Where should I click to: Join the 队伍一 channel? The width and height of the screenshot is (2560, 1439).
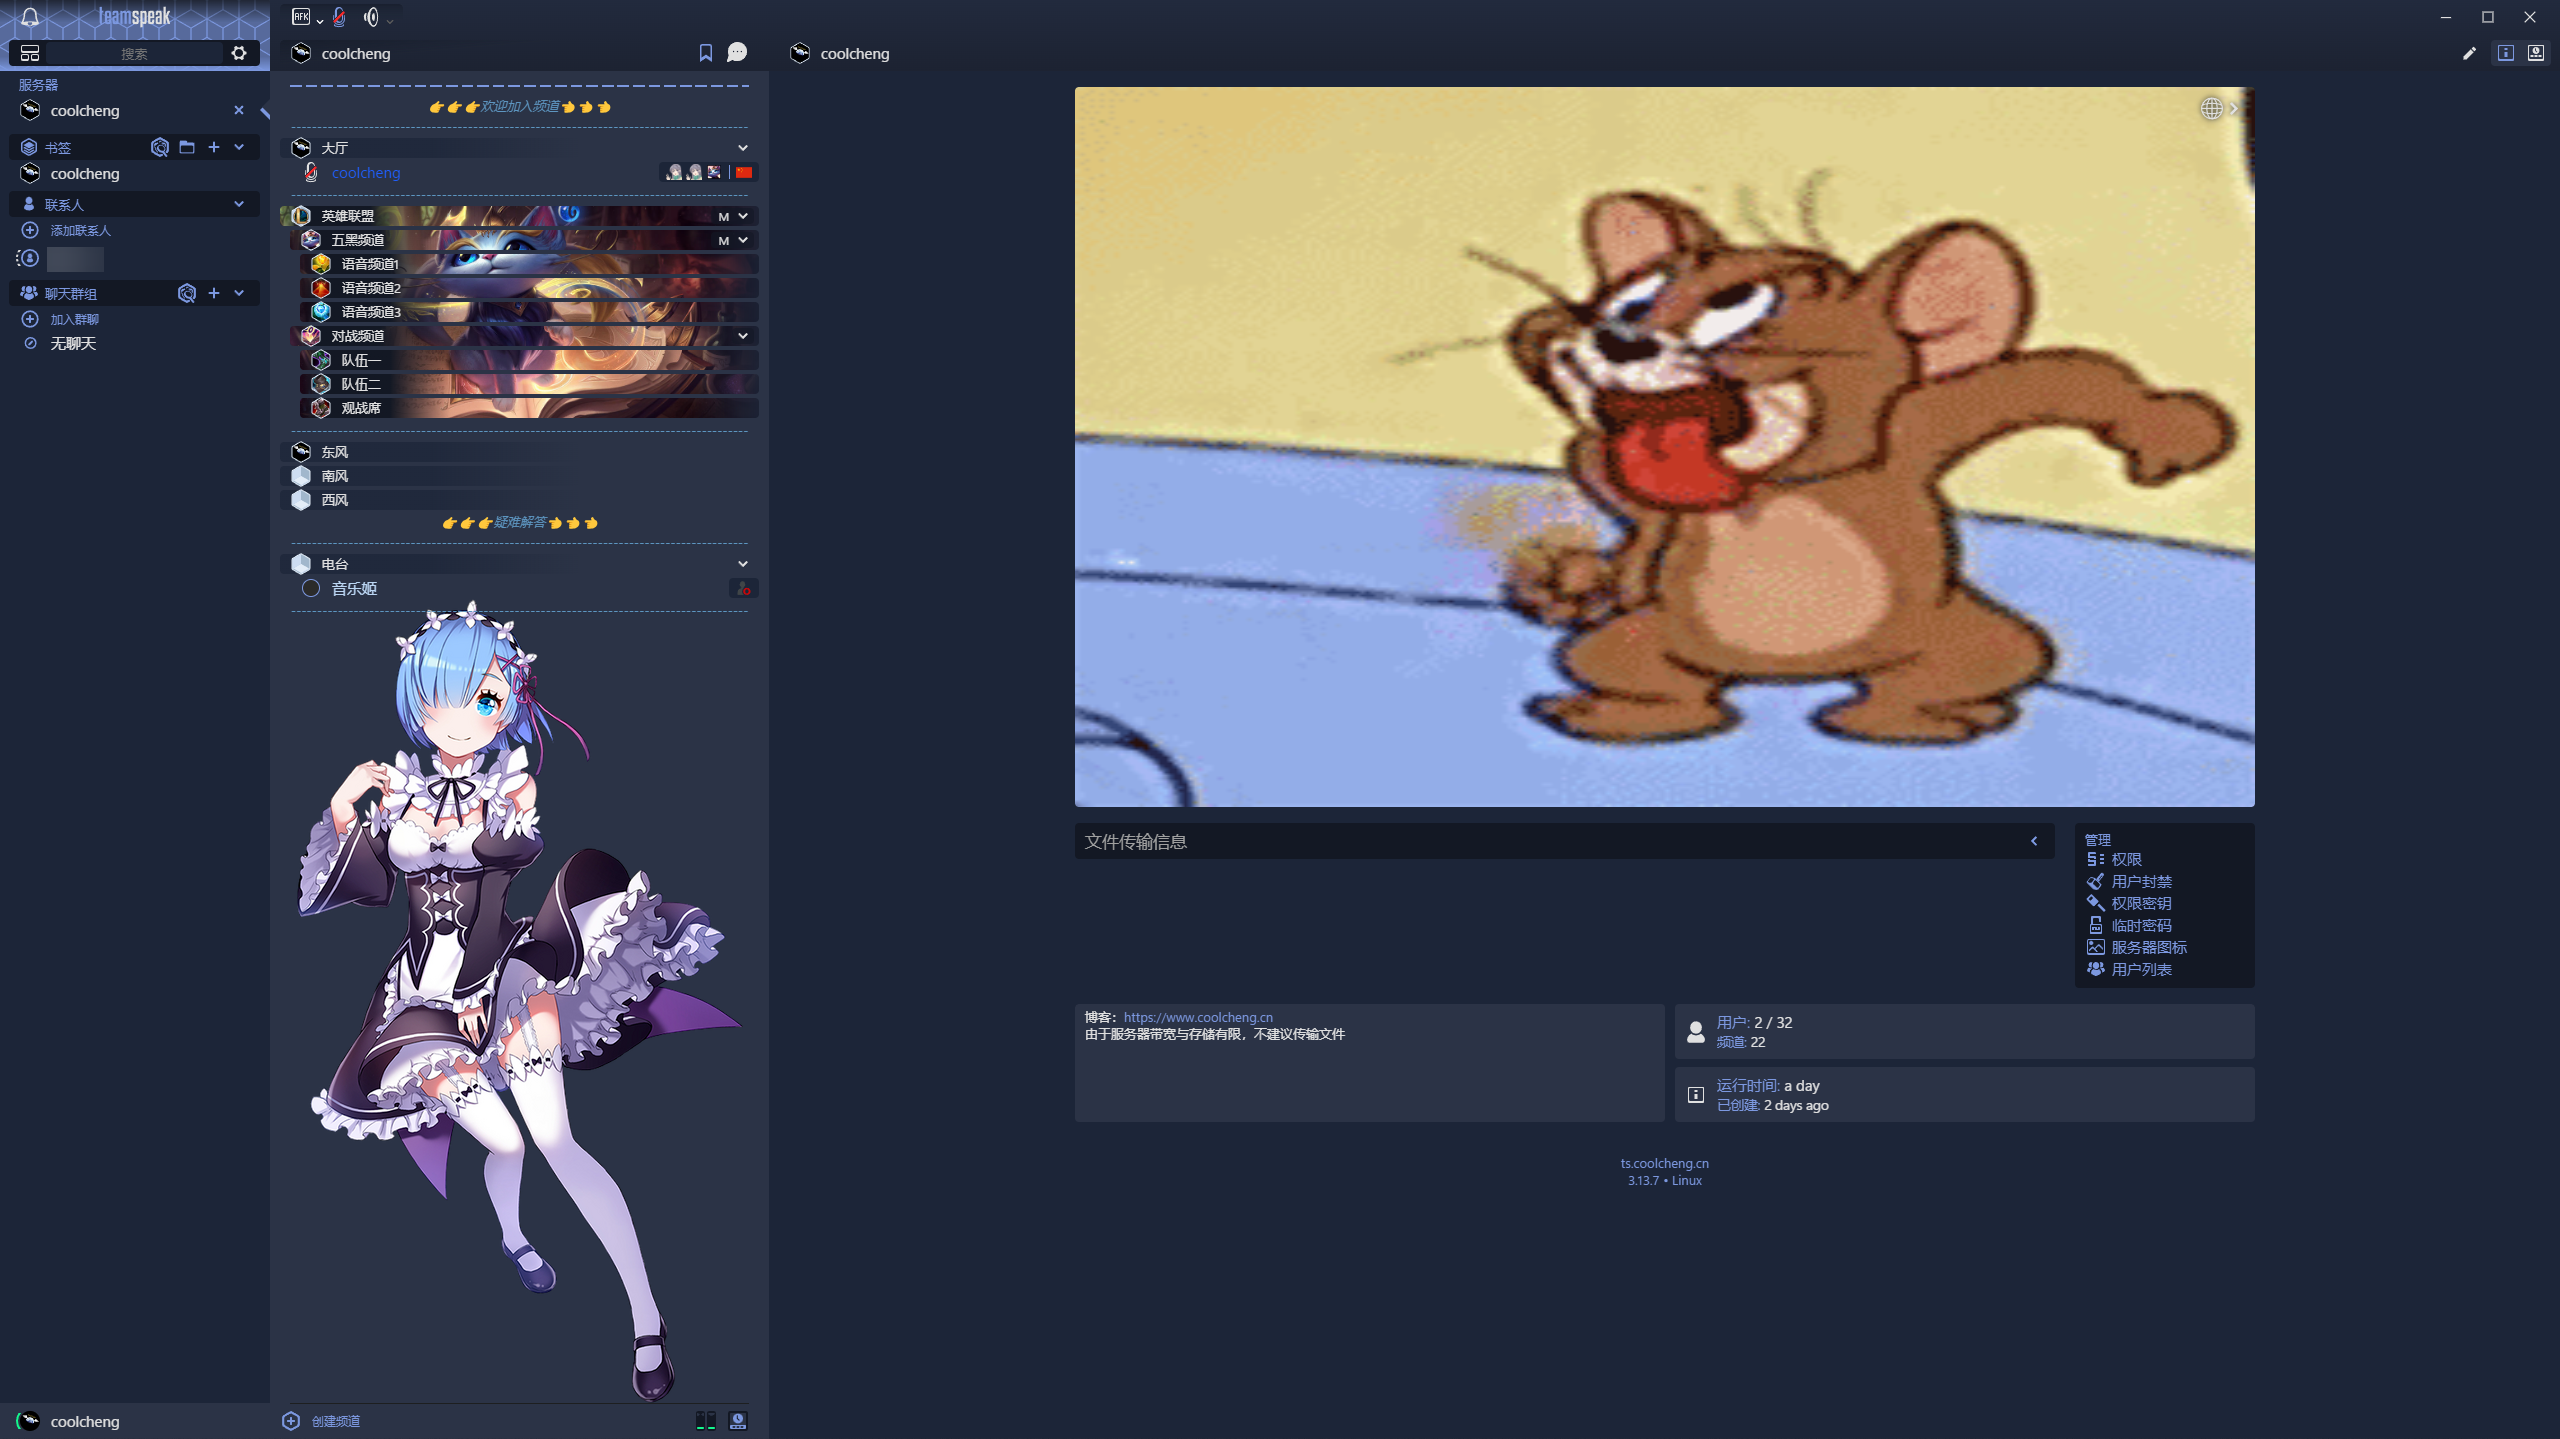529,360
